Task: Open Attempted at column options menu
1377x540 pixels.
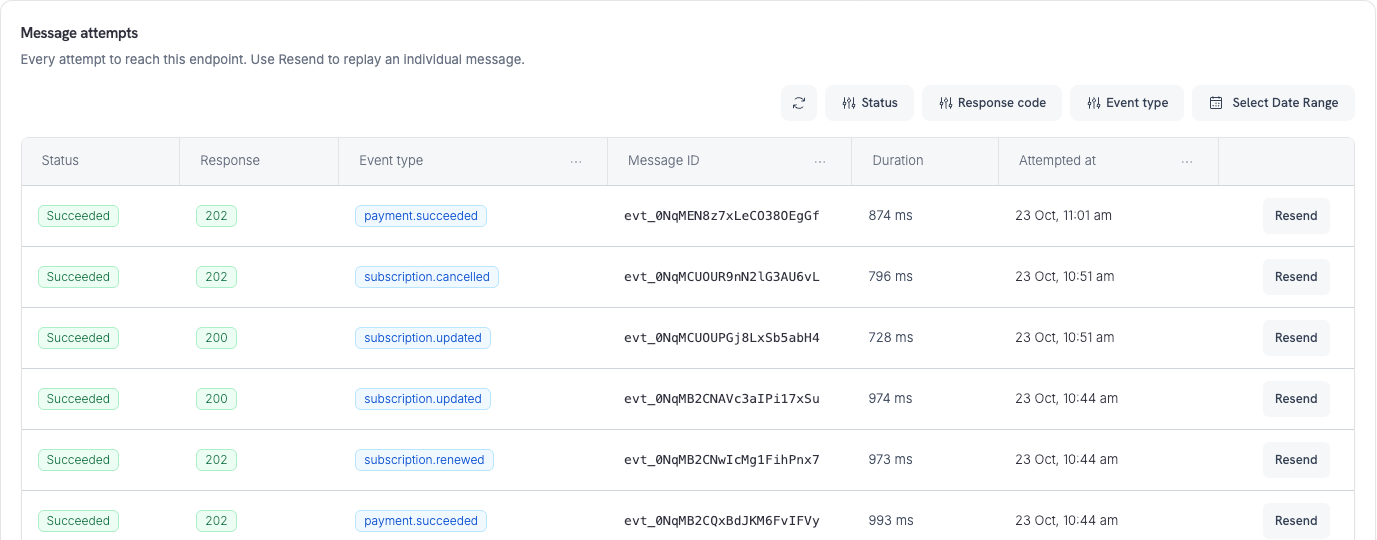Action: (x=1187, y=161)
